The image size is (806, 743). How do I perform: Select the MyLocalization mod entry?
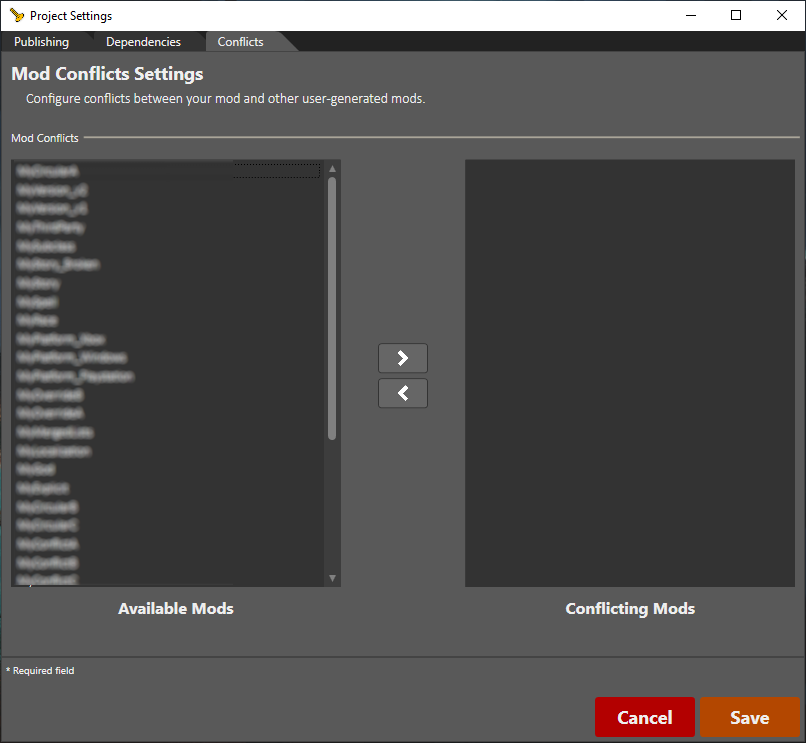click(x=55, y=451)
